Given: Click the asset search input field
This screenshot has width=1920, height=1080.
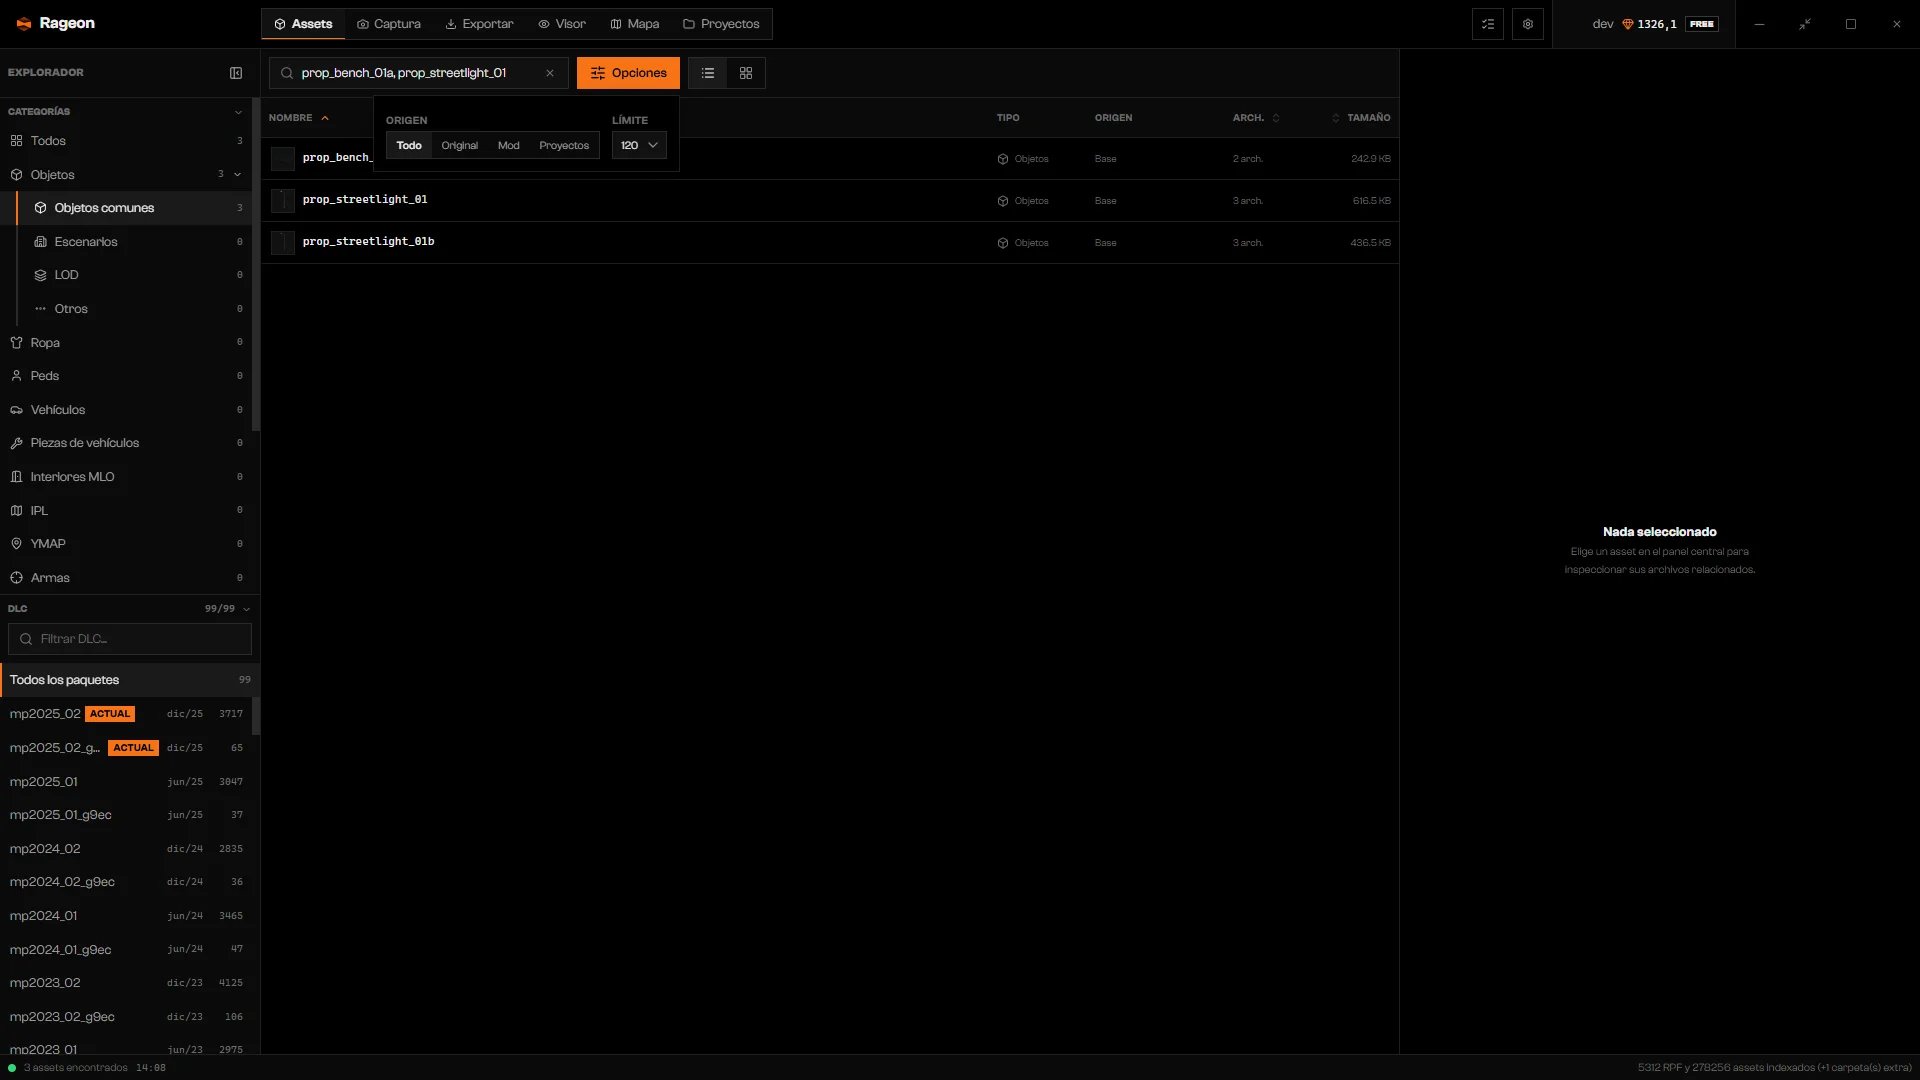Looking at the screenshot, I should [x=420, y=73].
